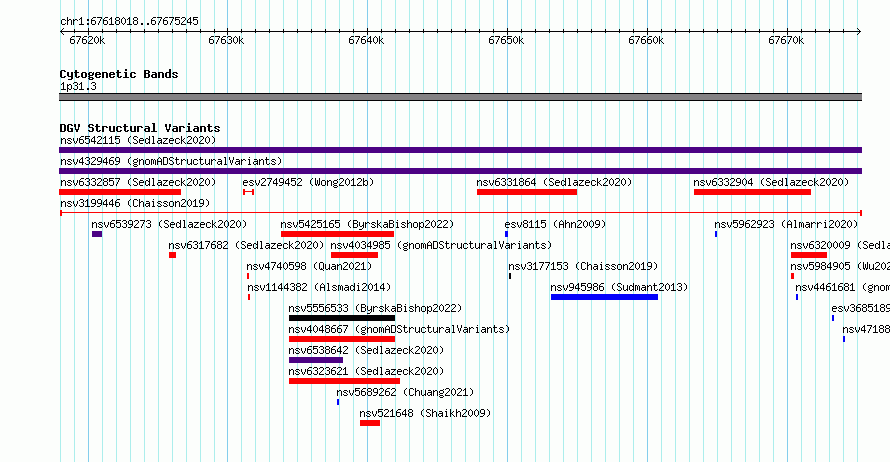Viewport: 890px width, 462px height.
Task: Click nsv521648 (Shaikh2009) label
Action: click(x=425, y=413)
